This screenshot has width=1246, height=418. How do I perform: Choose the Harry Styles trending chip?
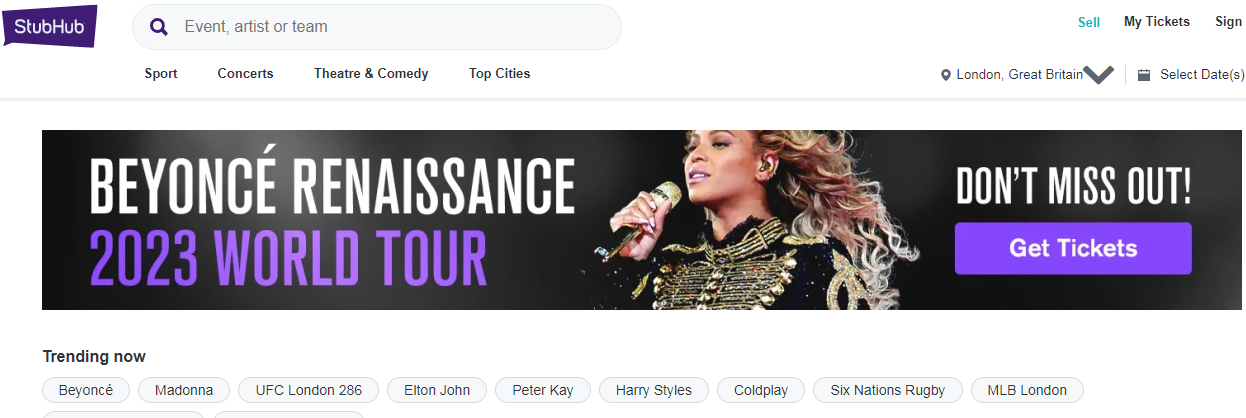[x=653, y=390]
